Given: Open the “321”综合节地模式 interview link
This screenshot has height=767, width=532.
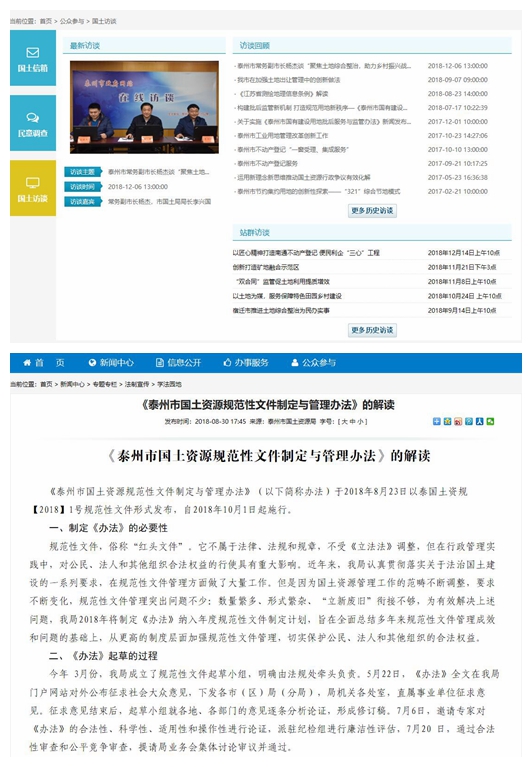Looking at the screenshot, I should click(318, 191).
